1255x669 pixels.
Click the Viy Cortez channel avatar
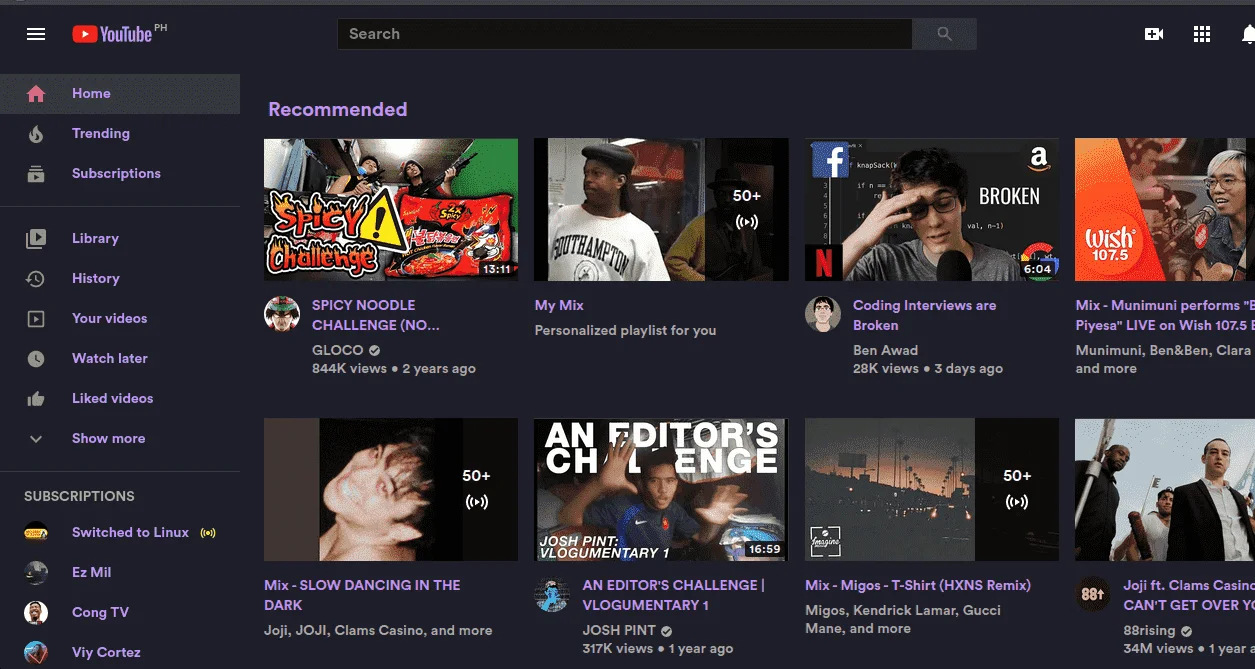pyautogui.click(x=36, y=653)
